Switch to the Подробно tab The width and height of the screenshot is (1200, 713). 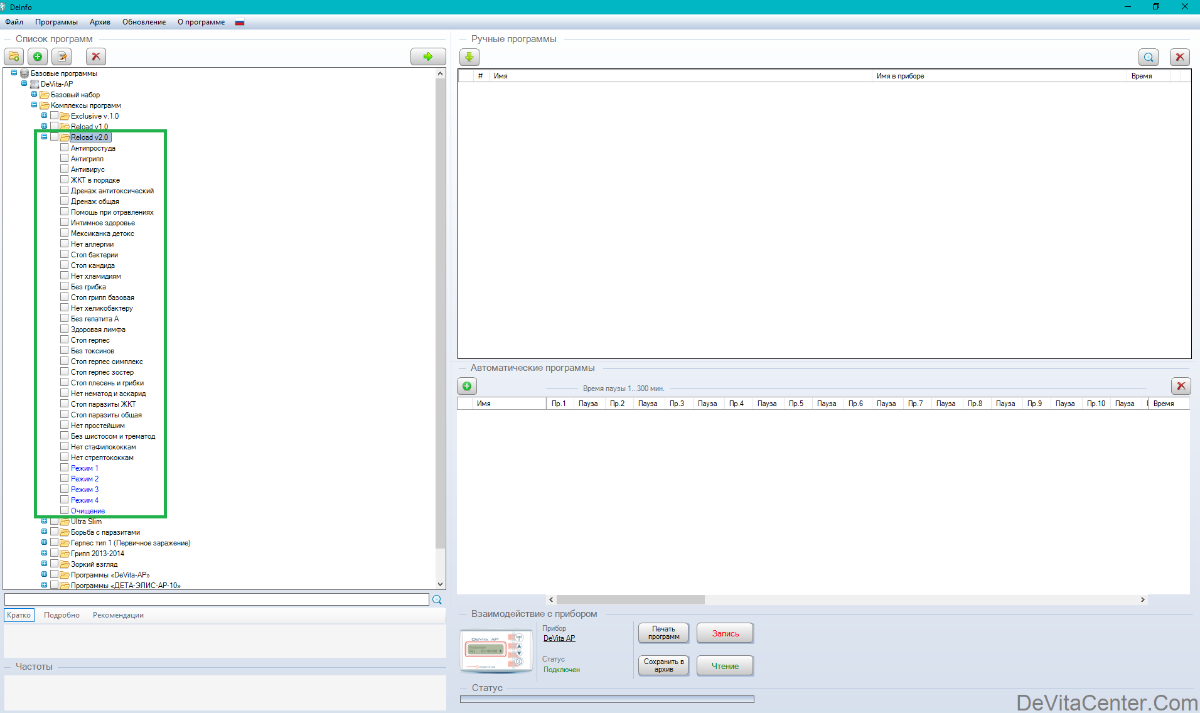click(x=62, y=615)
